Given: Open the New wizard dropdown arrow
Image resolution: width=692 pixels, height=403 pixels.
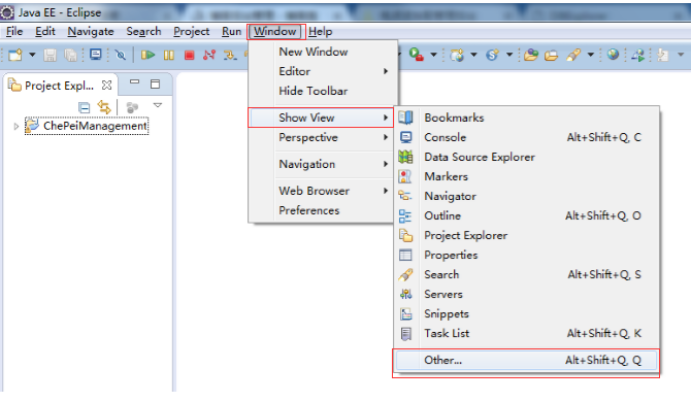Looking at the screenshot, I should [32, 55].
